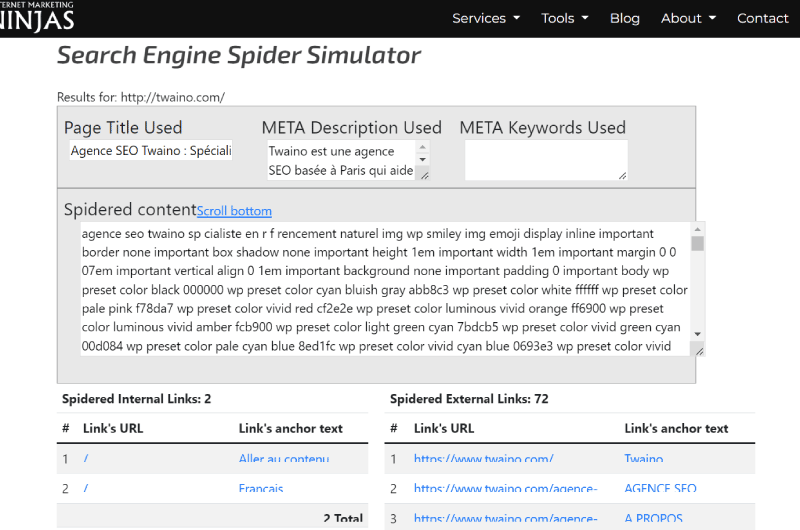Open the Services dropdown menu
This screenshot has width=800, height=530.
click(486, 18)
